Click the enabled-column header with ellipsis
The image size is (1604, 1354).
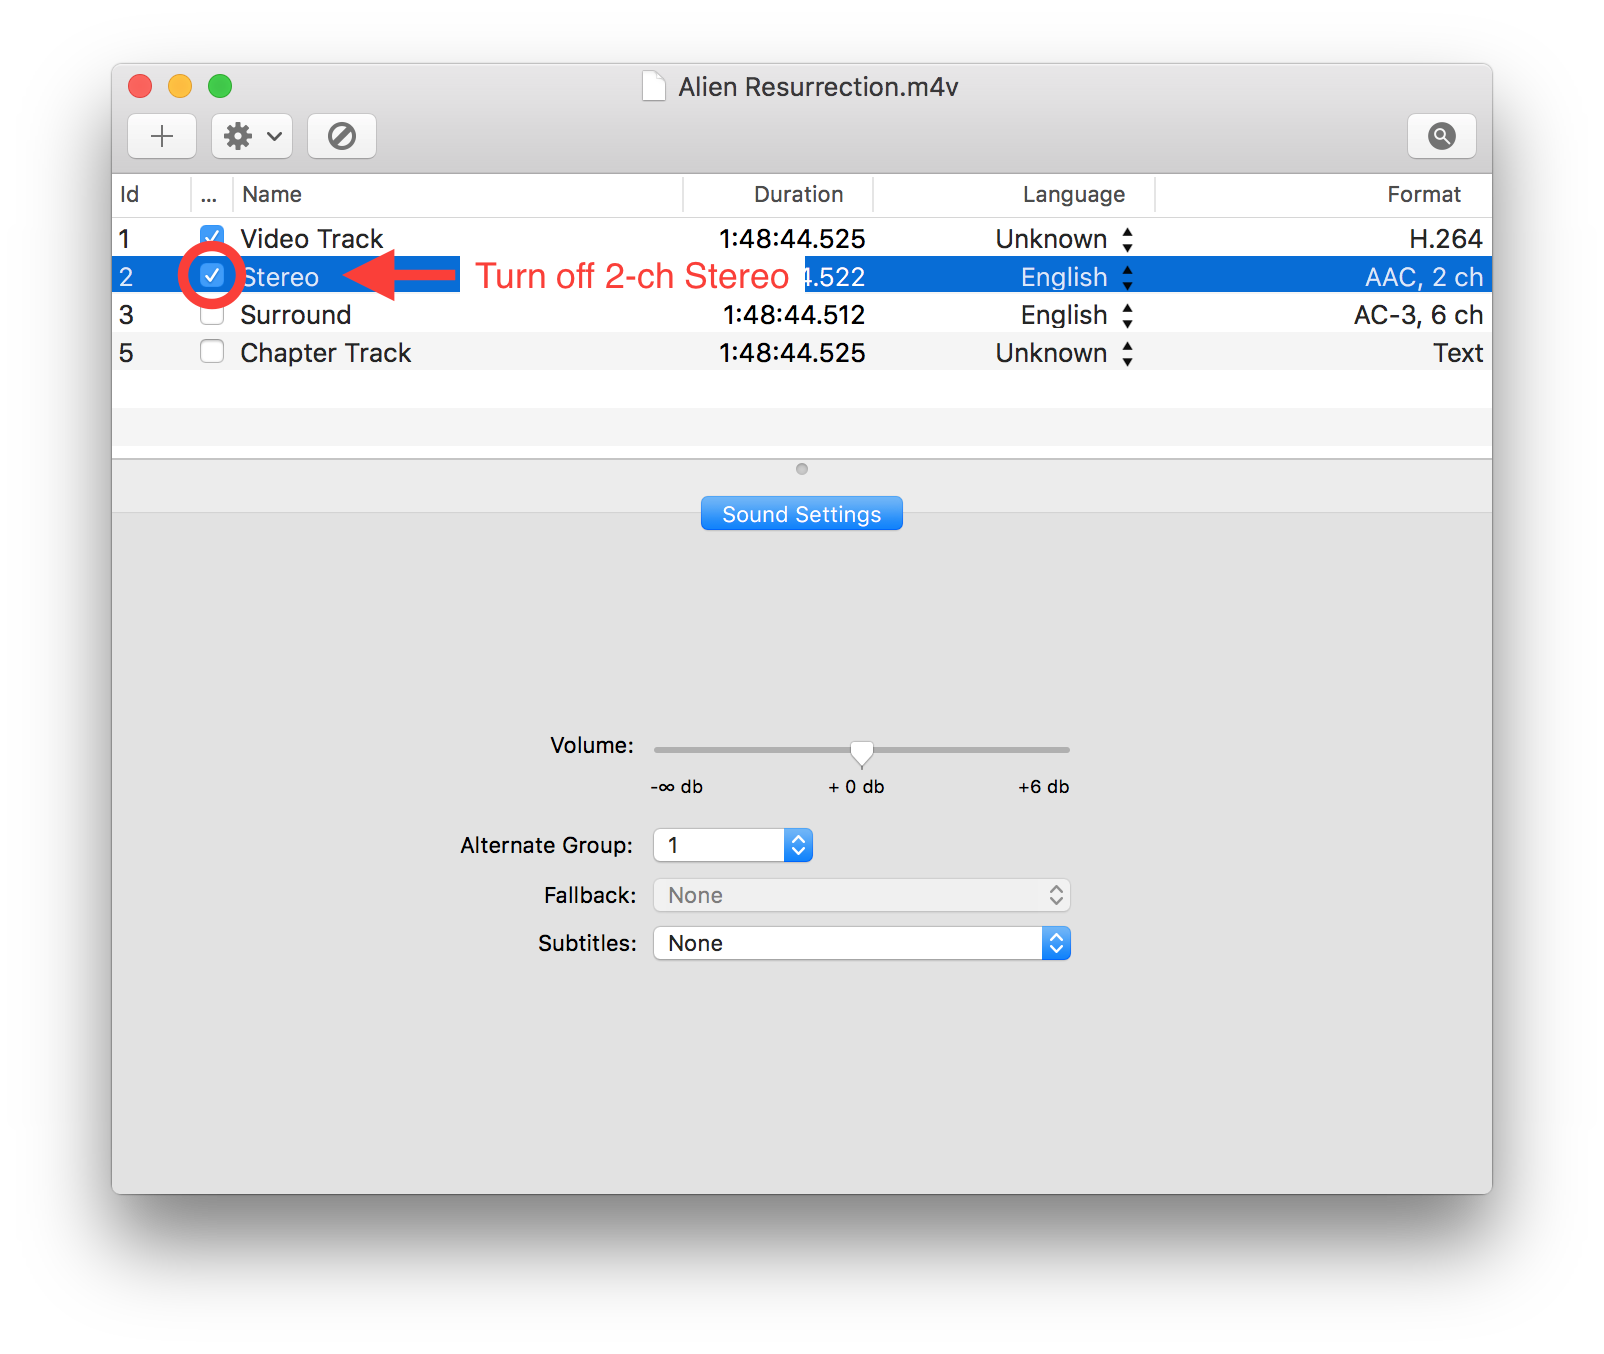[x=209, y=195]
